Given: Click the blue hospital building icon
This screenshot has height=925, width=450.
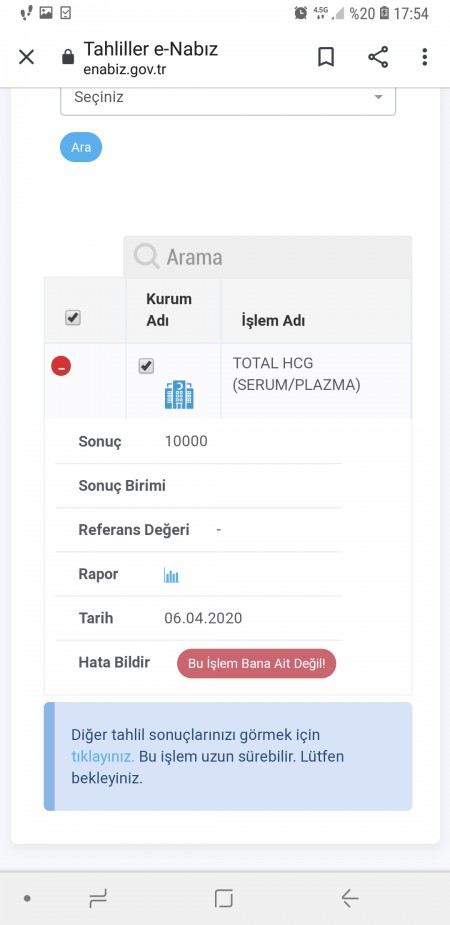Looking at the screenshot, I should (x=179, y=395).
